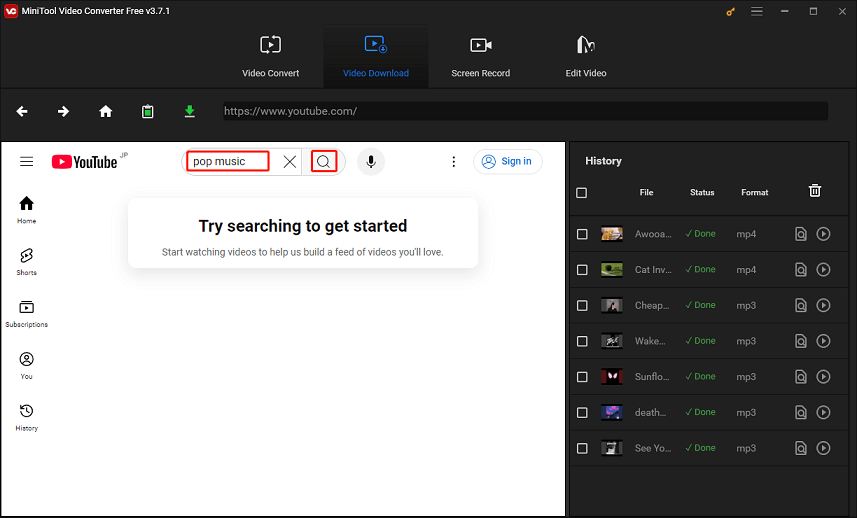The height and width of the screenshot is (518, 857).
Task: Clear the search text with X
Action: click(290, 162)
